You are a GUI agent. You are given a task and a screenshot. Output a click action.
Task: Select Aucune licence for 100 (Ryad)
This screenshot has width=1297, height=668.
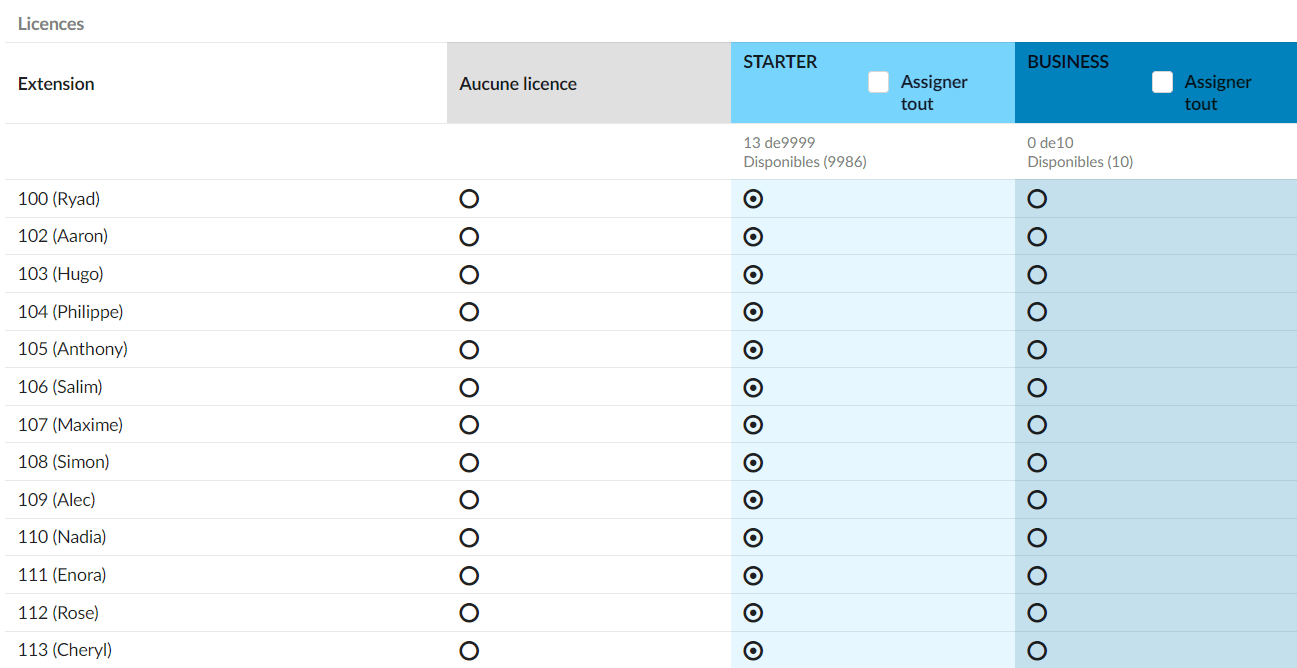point(469,199)
